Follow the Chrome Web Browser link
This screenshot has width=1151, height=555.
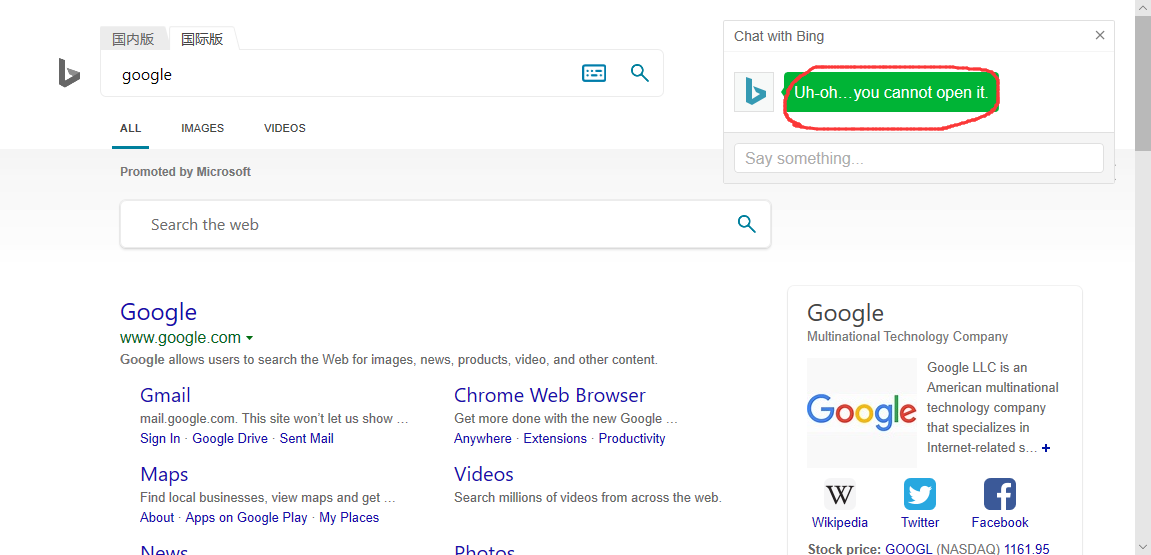point(549,395)
